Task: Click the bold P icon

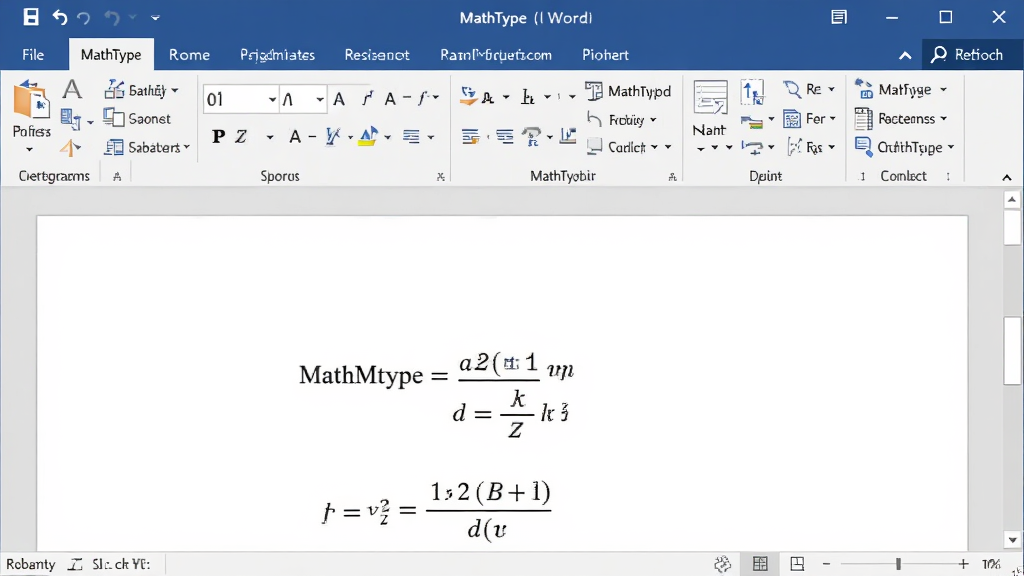Action: pos(219,136)
